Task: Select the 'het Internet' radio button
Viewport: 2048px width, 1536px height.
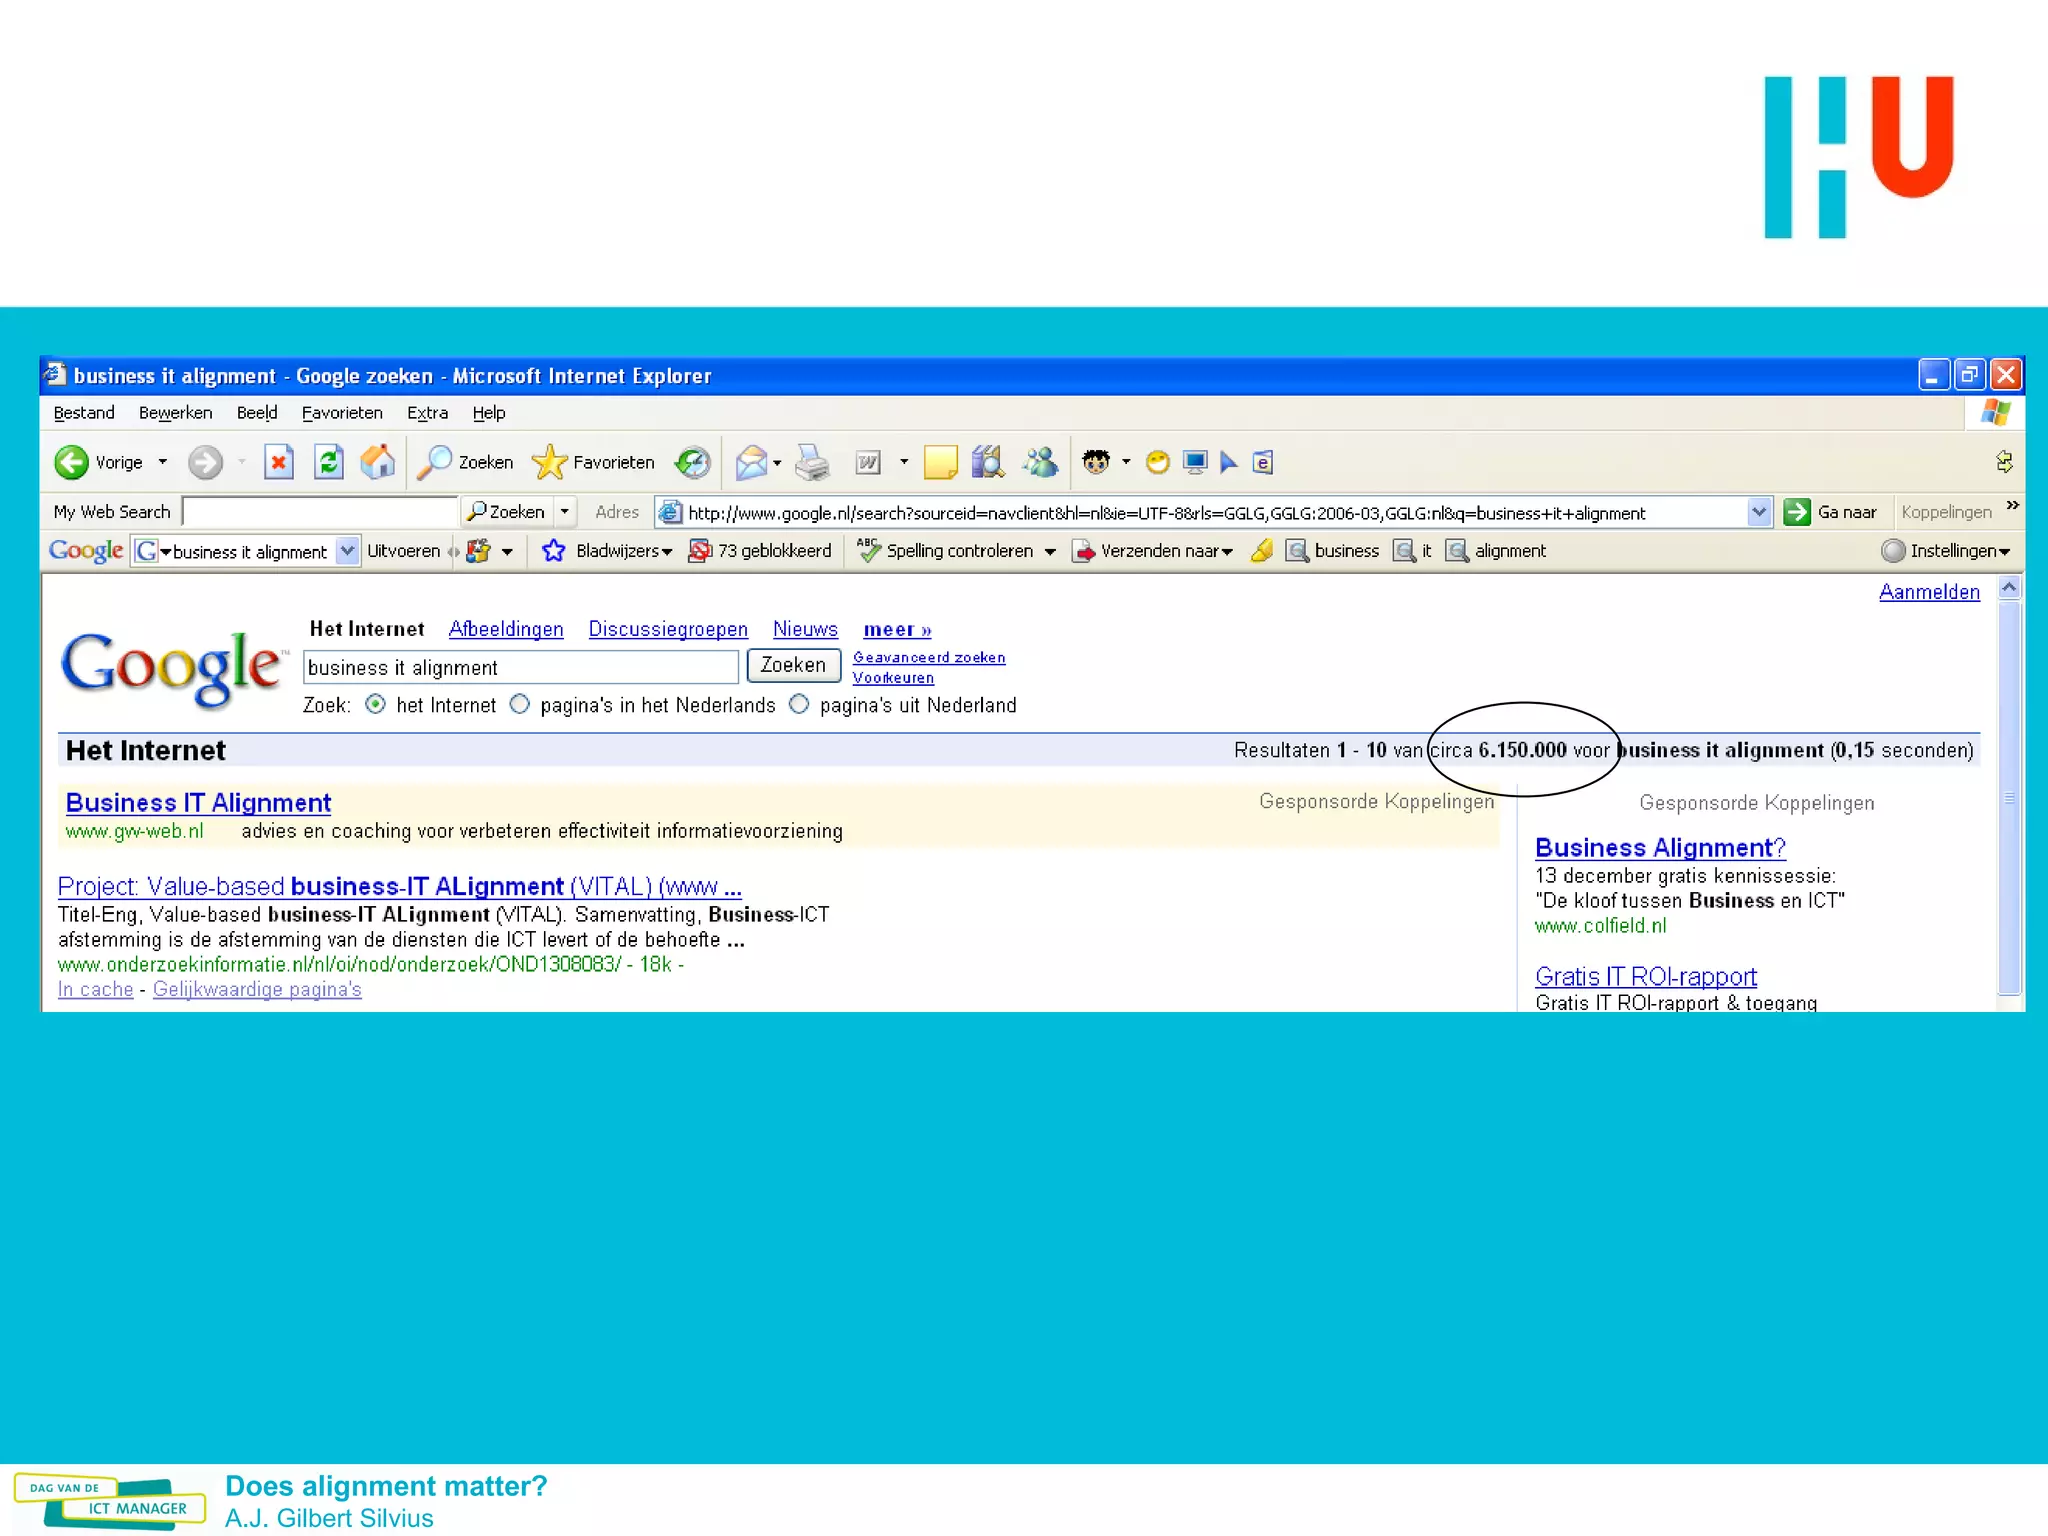Action: click(x=375, y=704)
